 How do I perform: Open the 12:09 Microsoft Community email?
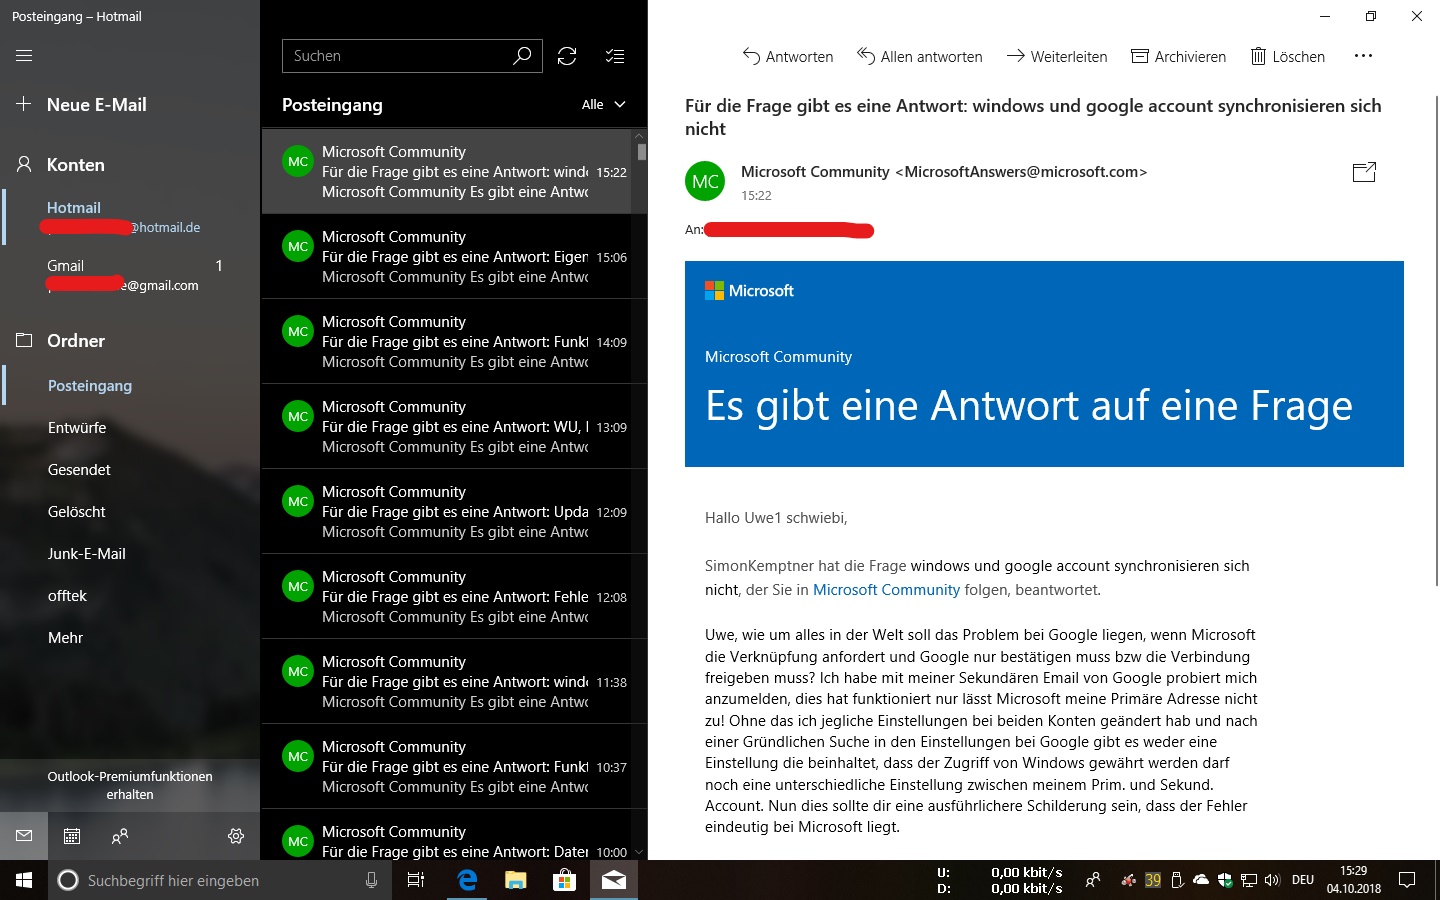pyautogui.click(x=448, y=511)
